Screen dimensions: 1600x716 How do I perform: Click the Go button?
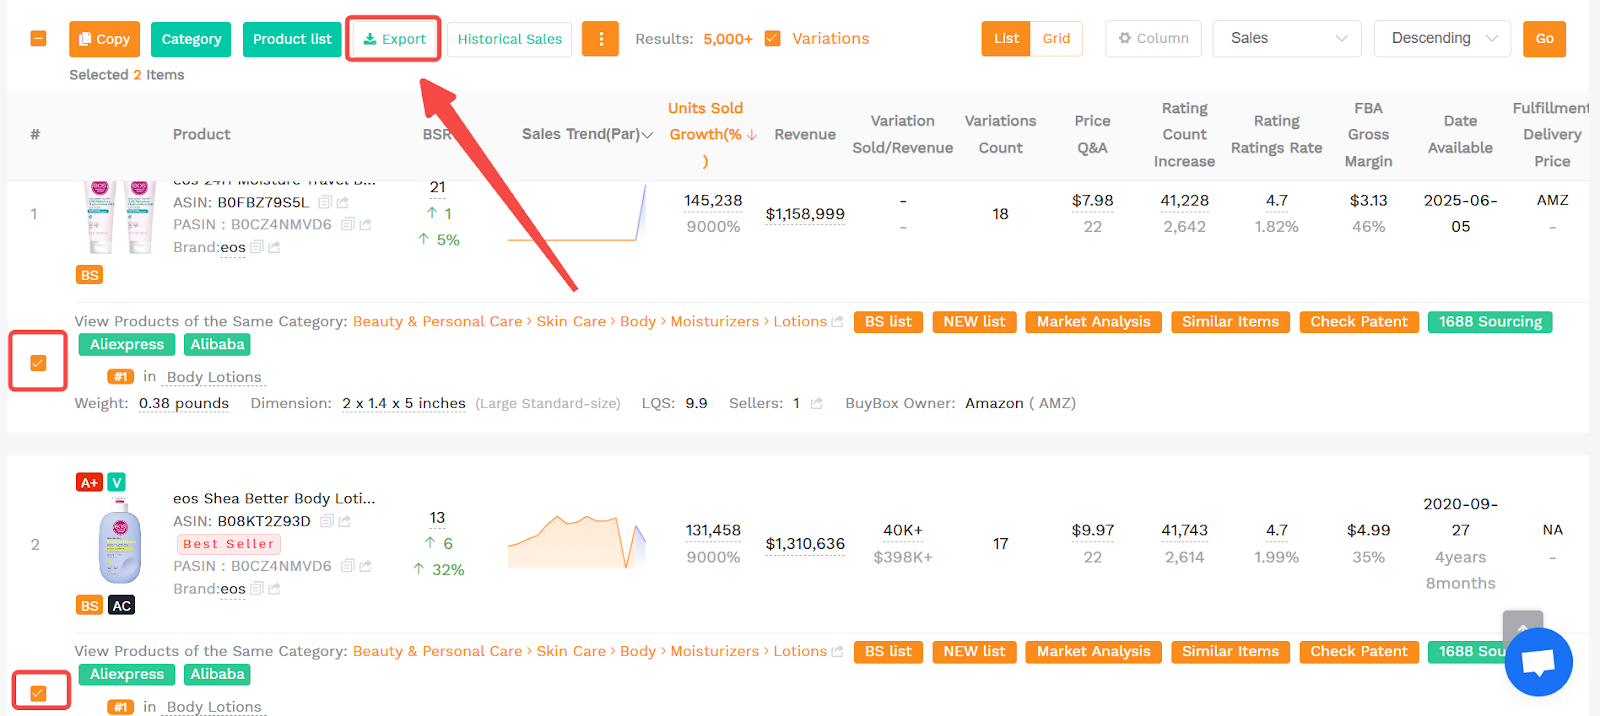(1544, 38)
